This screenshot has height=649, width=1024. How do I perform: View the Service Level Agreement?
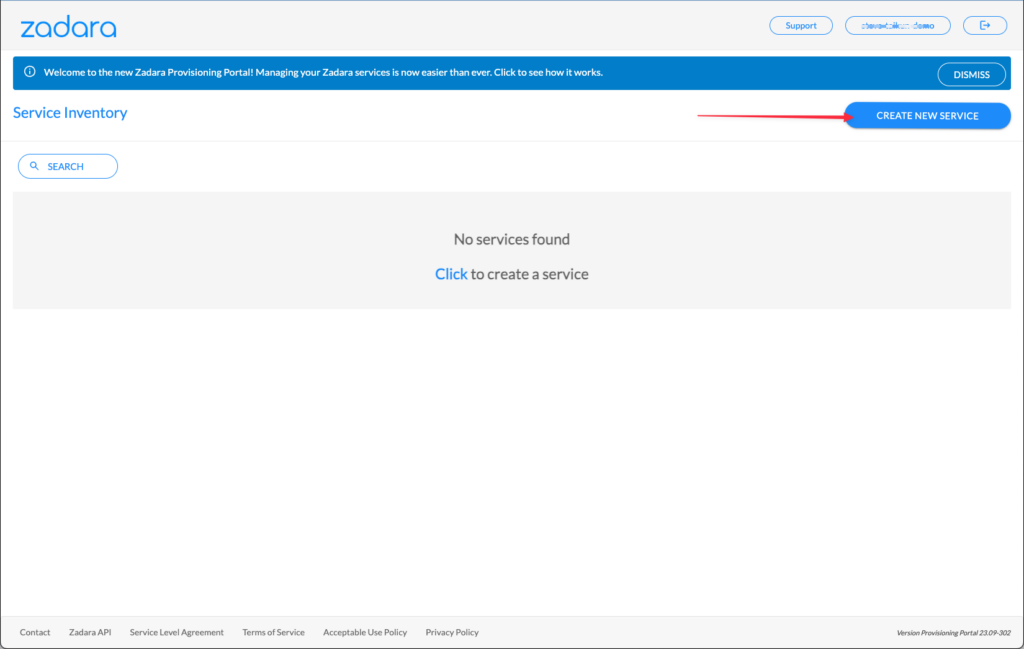[x=176, y=632]
